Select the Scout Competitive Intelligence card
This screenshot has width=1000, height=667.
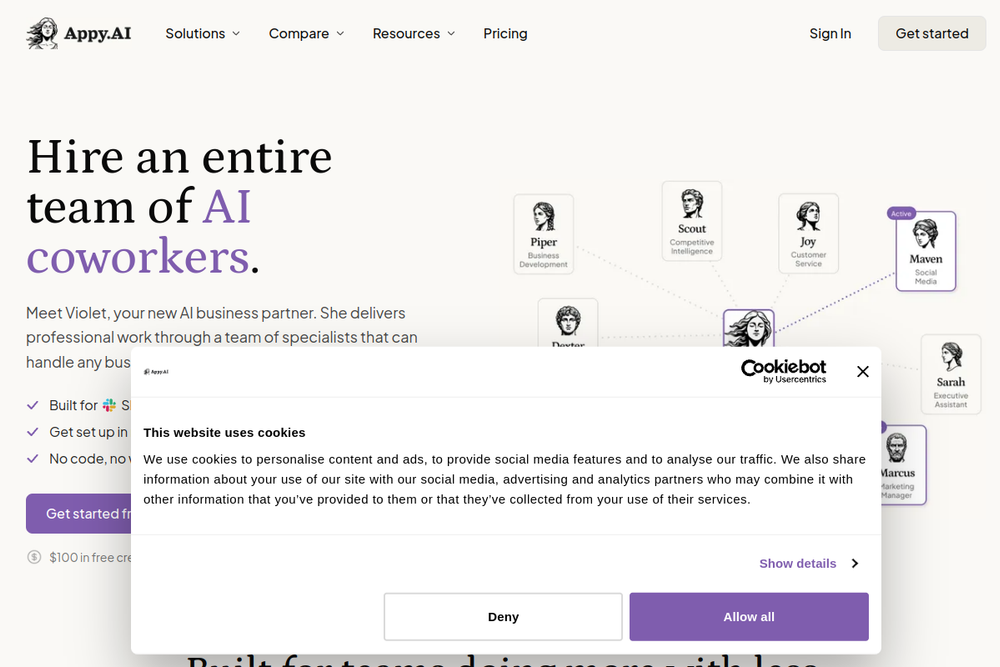point(692,221)
